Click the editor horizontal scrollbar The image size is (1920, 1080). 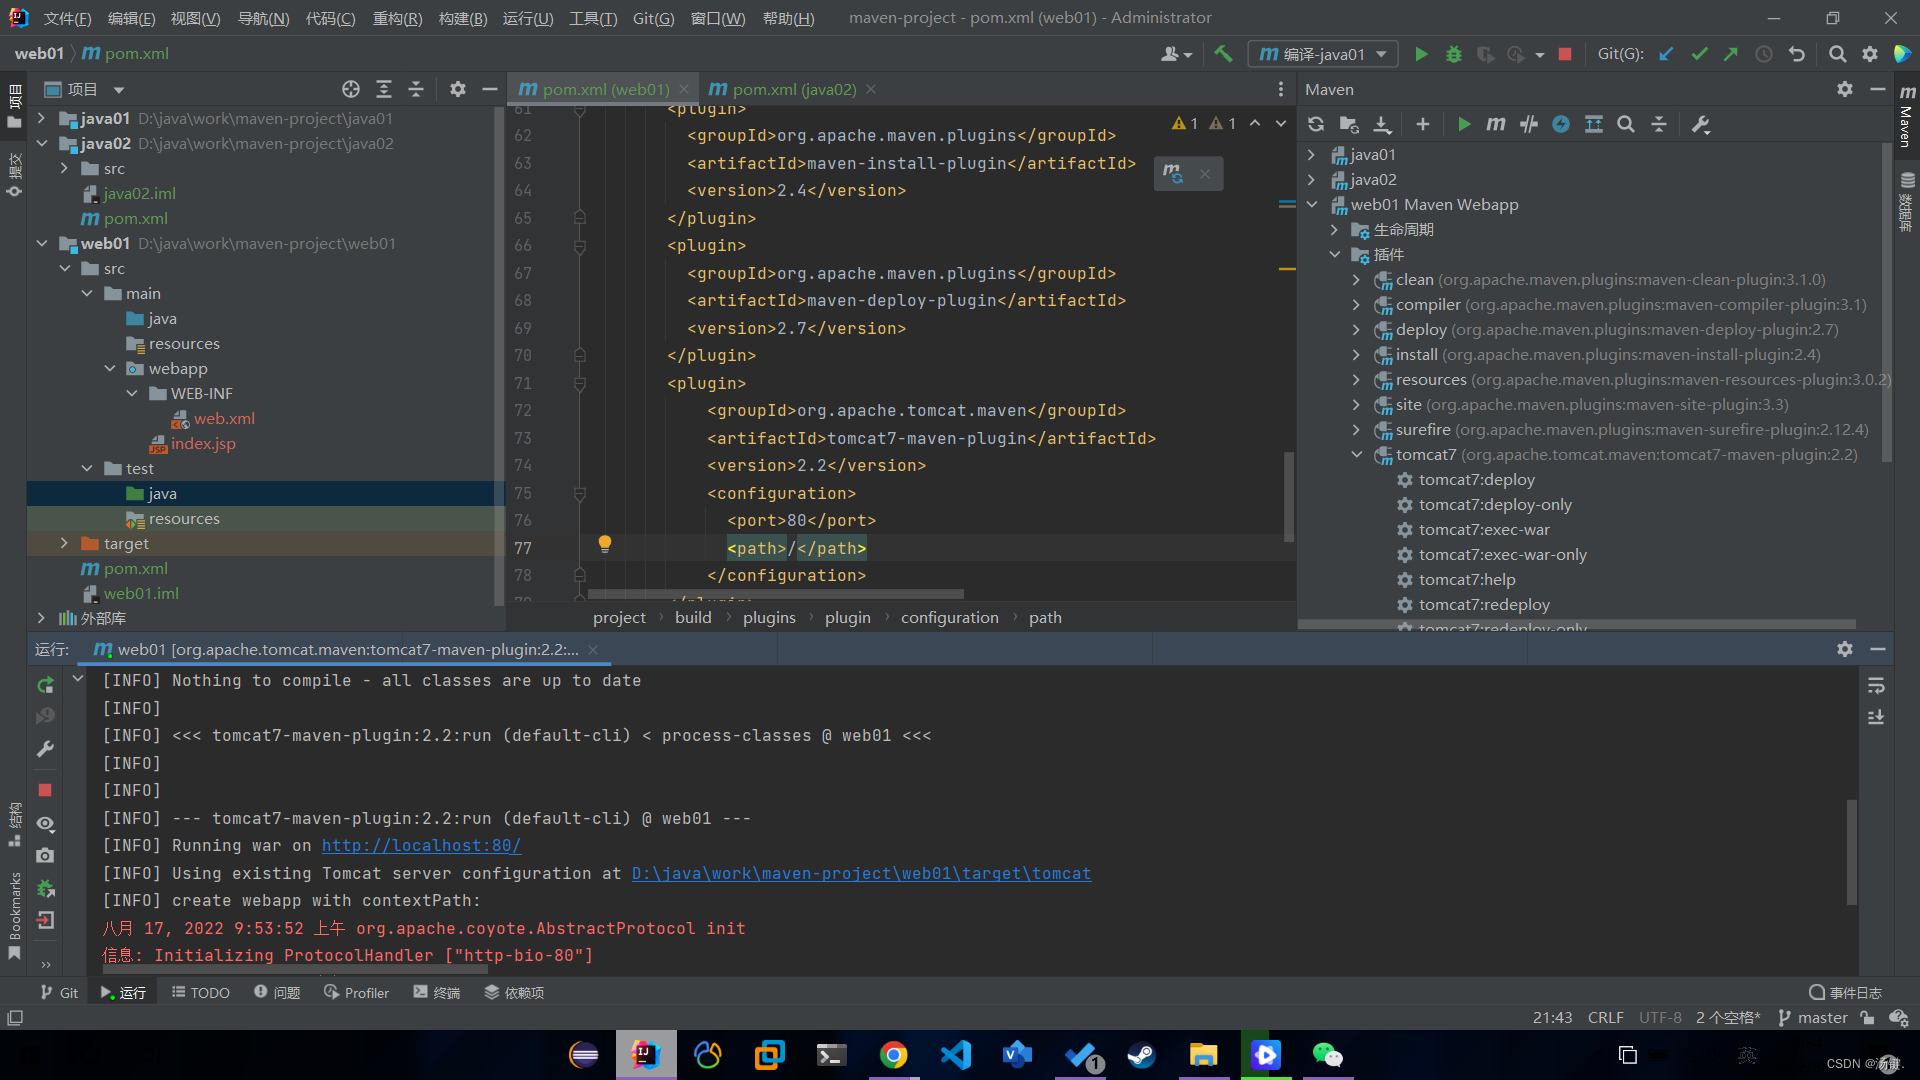pos(775,594)
